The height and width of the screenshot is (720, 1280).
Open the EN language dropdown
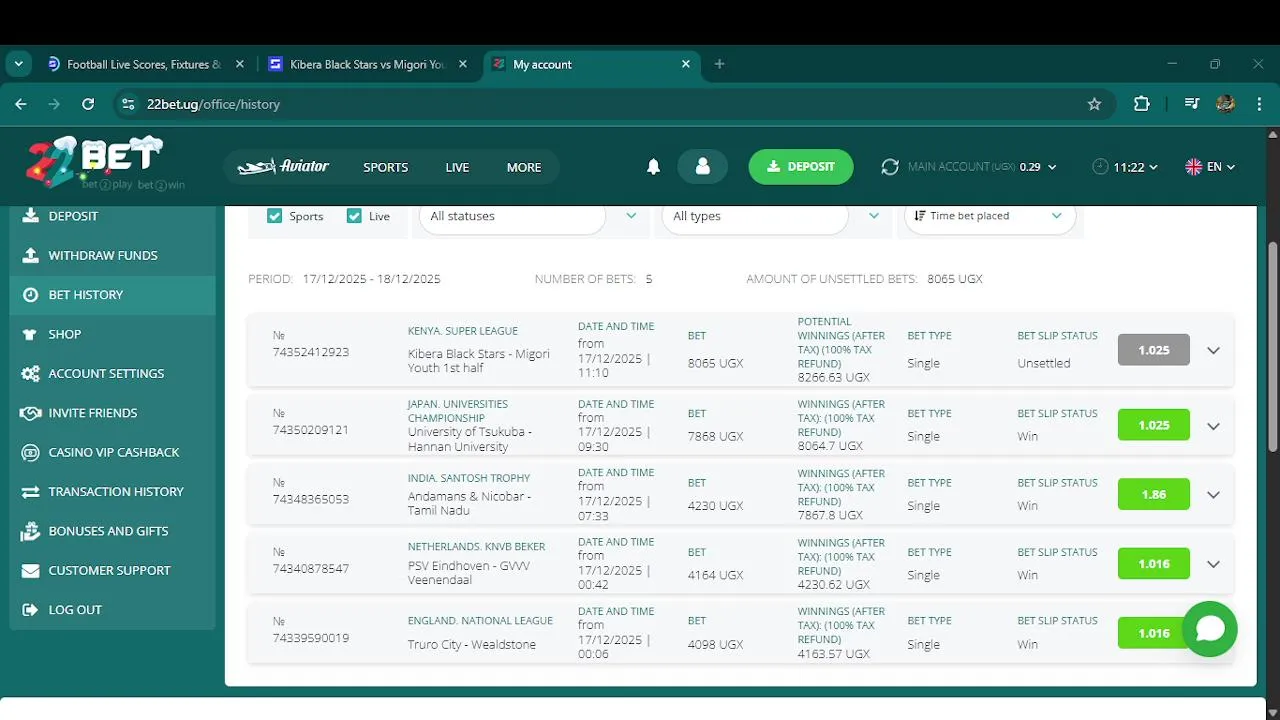point(1210,167)
